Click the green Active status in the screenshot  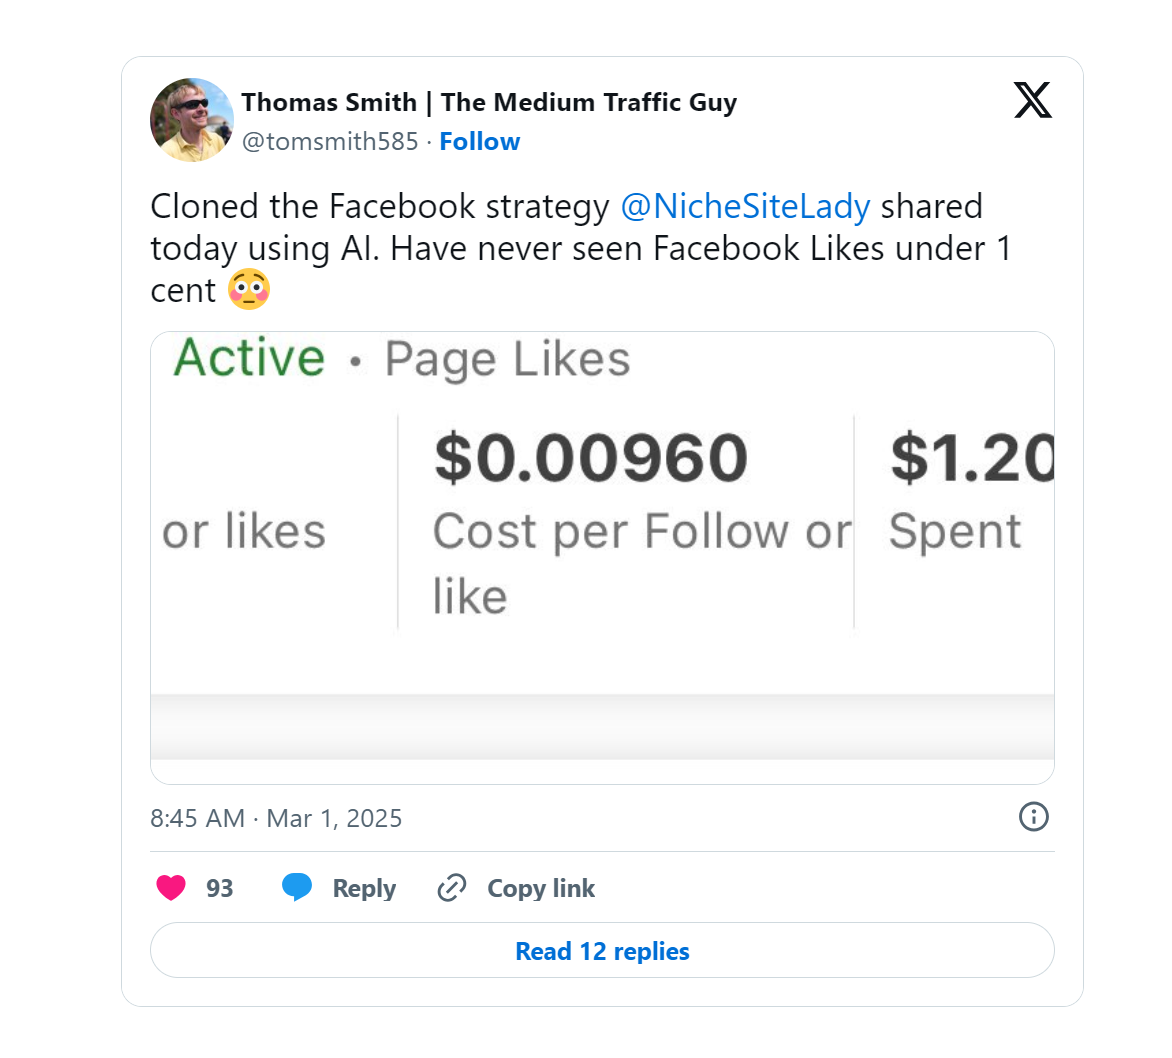(250, 358)
